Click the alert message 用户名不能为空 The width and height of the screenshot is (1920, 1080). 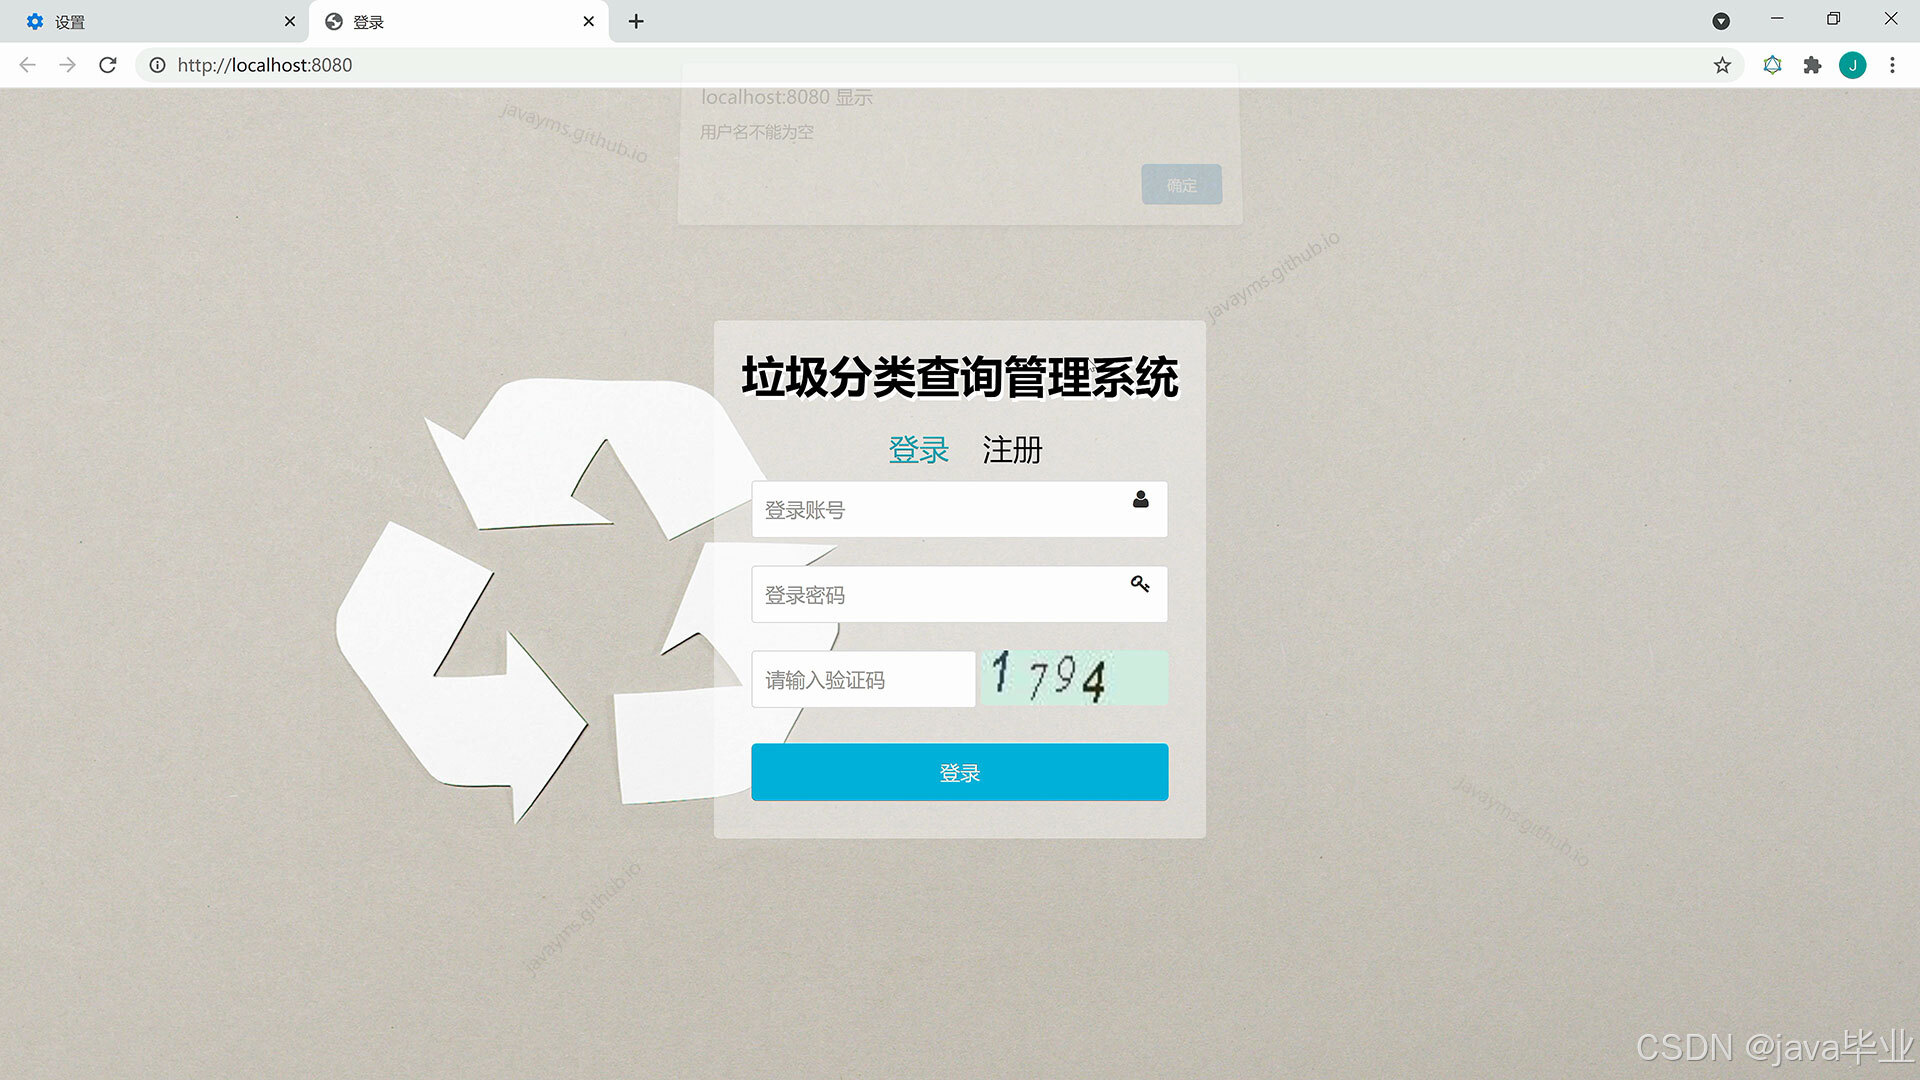point(757,132)
